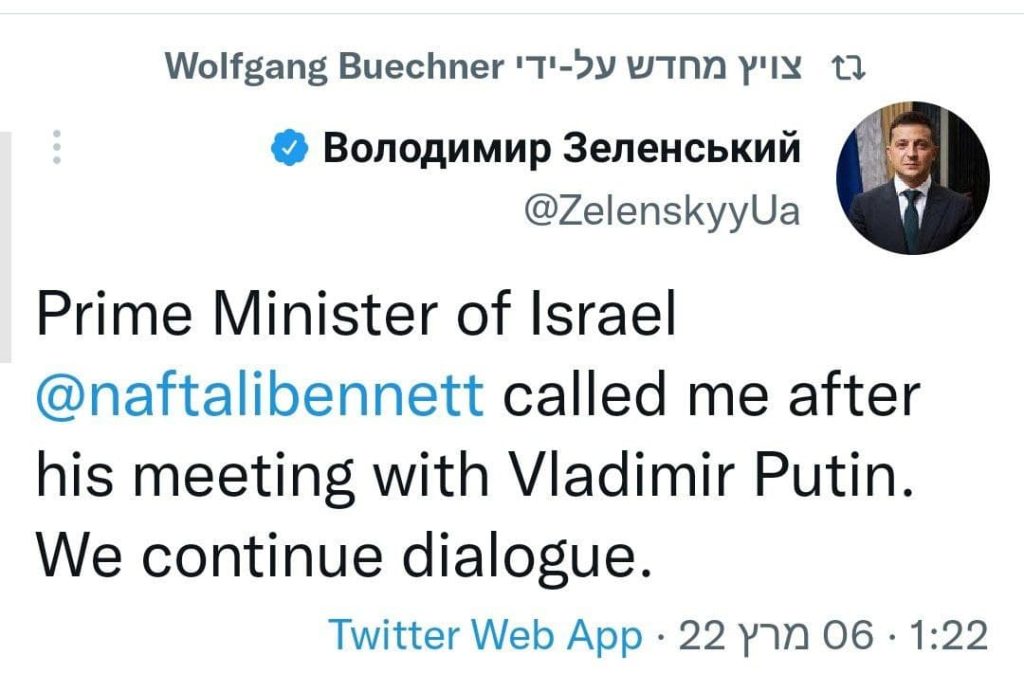
Task: Click the display name Володимир Зеленський
Action: [x=563, y=149]
